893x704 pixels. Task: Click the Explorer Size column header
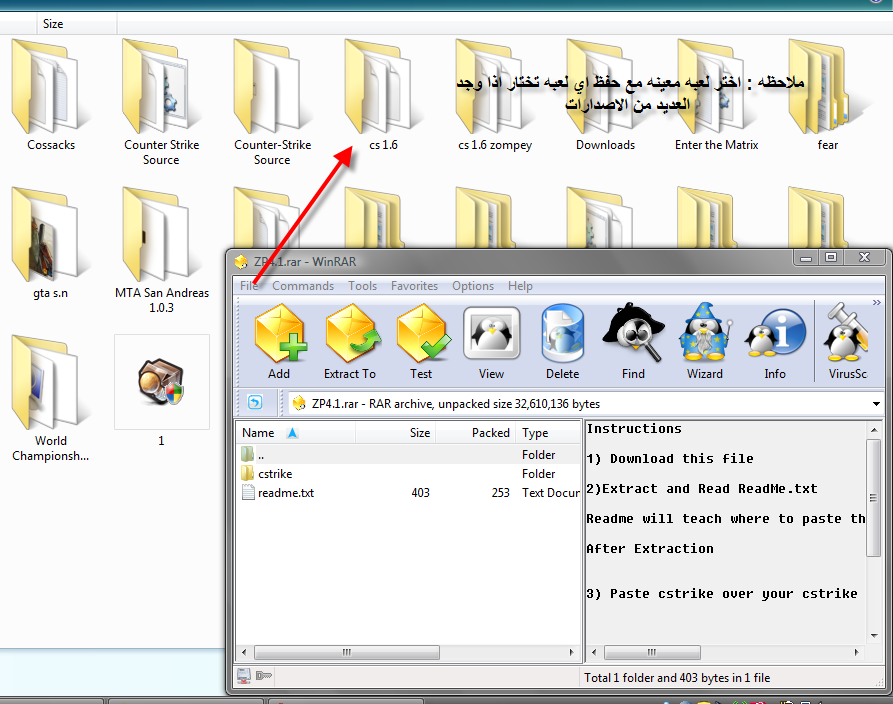77,24
